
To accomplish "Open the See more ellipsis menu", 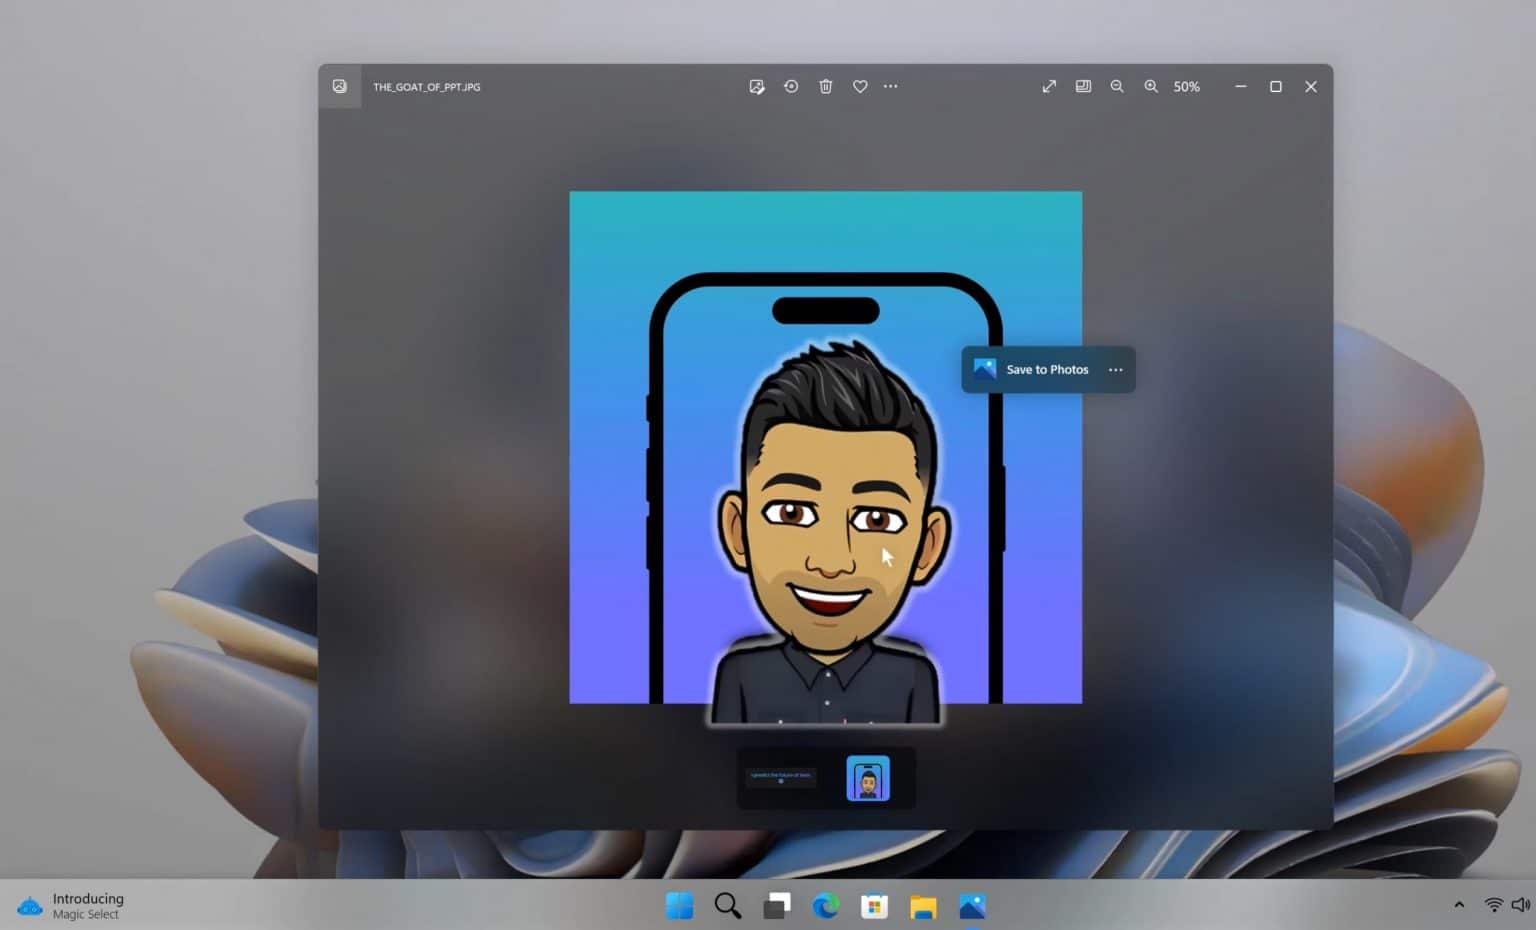I will click(891, 86).
